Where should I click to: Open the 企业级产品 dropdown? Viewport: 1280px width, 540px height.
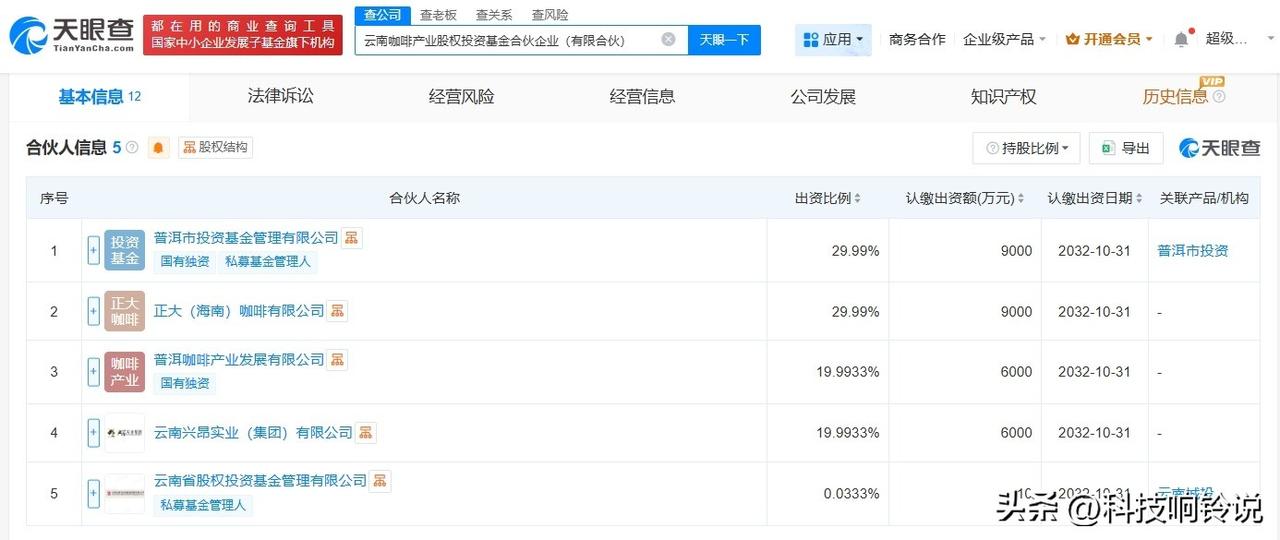tap(1004, 39)
